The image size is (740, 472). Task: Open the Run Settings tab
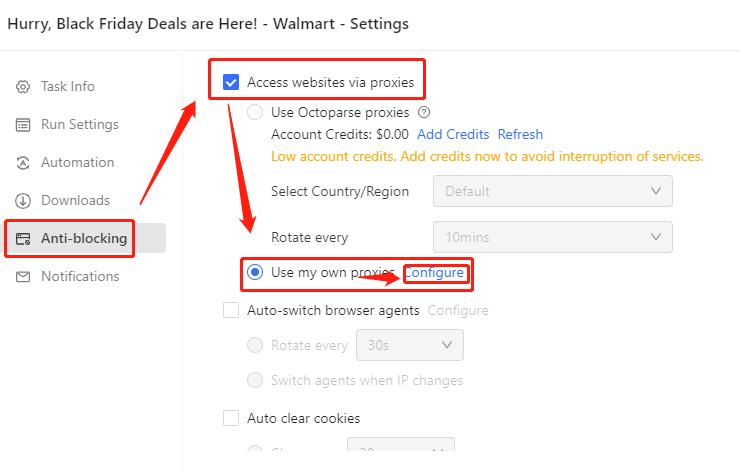[x=79, y=125]
